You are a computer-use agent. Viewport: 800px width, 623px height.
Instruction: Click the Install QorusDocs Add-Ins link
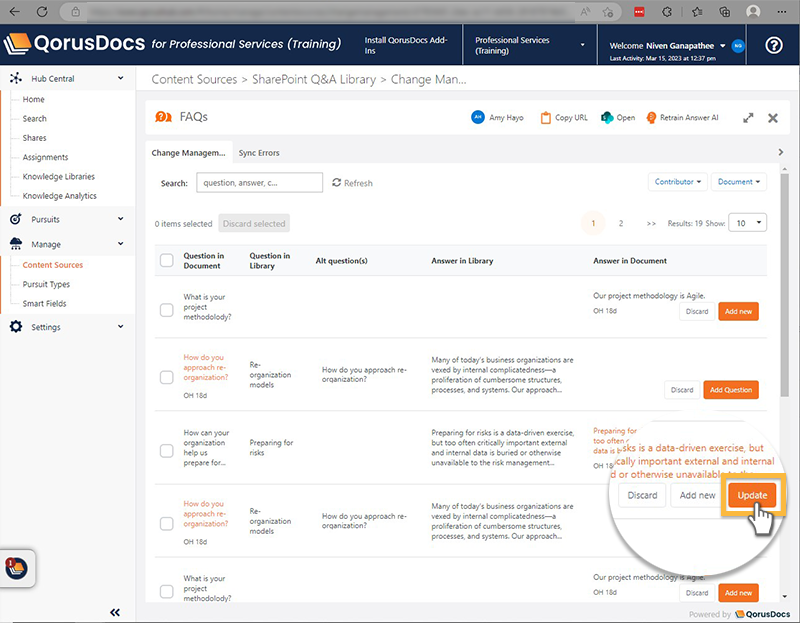(x=406, y=45)
